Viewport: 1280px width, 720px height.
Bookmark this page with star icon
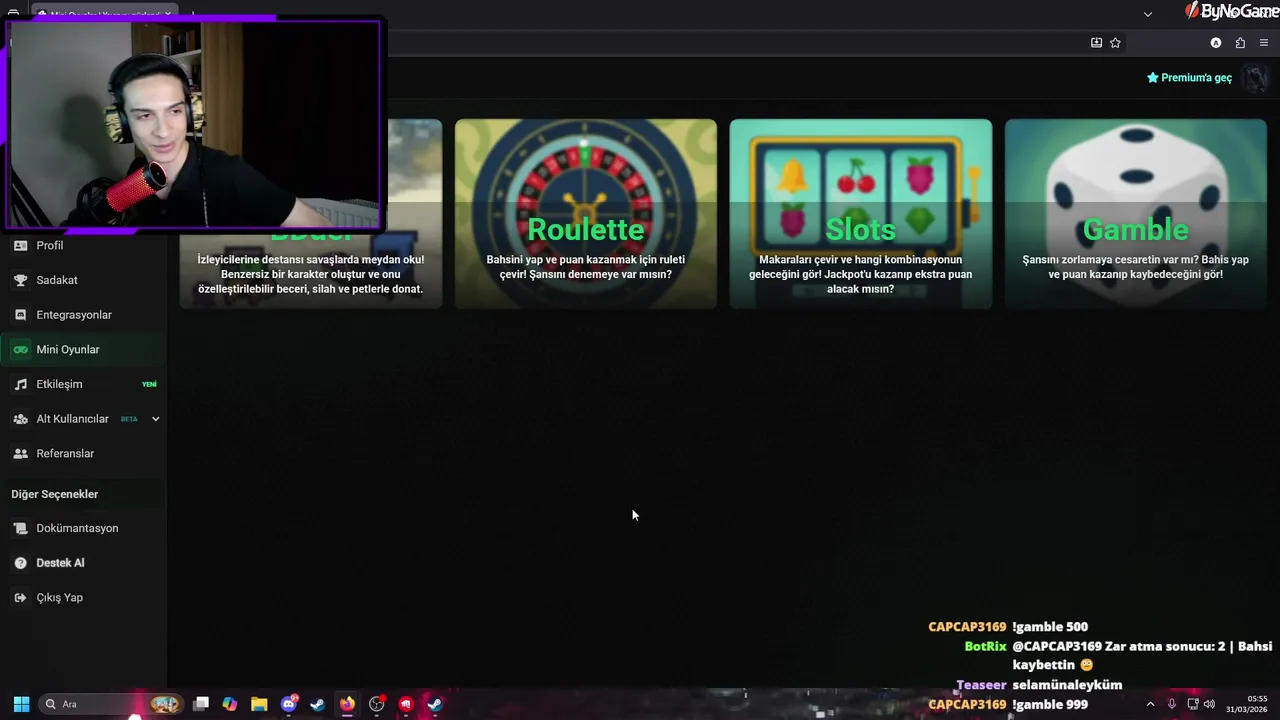[x=1115, y=43]
